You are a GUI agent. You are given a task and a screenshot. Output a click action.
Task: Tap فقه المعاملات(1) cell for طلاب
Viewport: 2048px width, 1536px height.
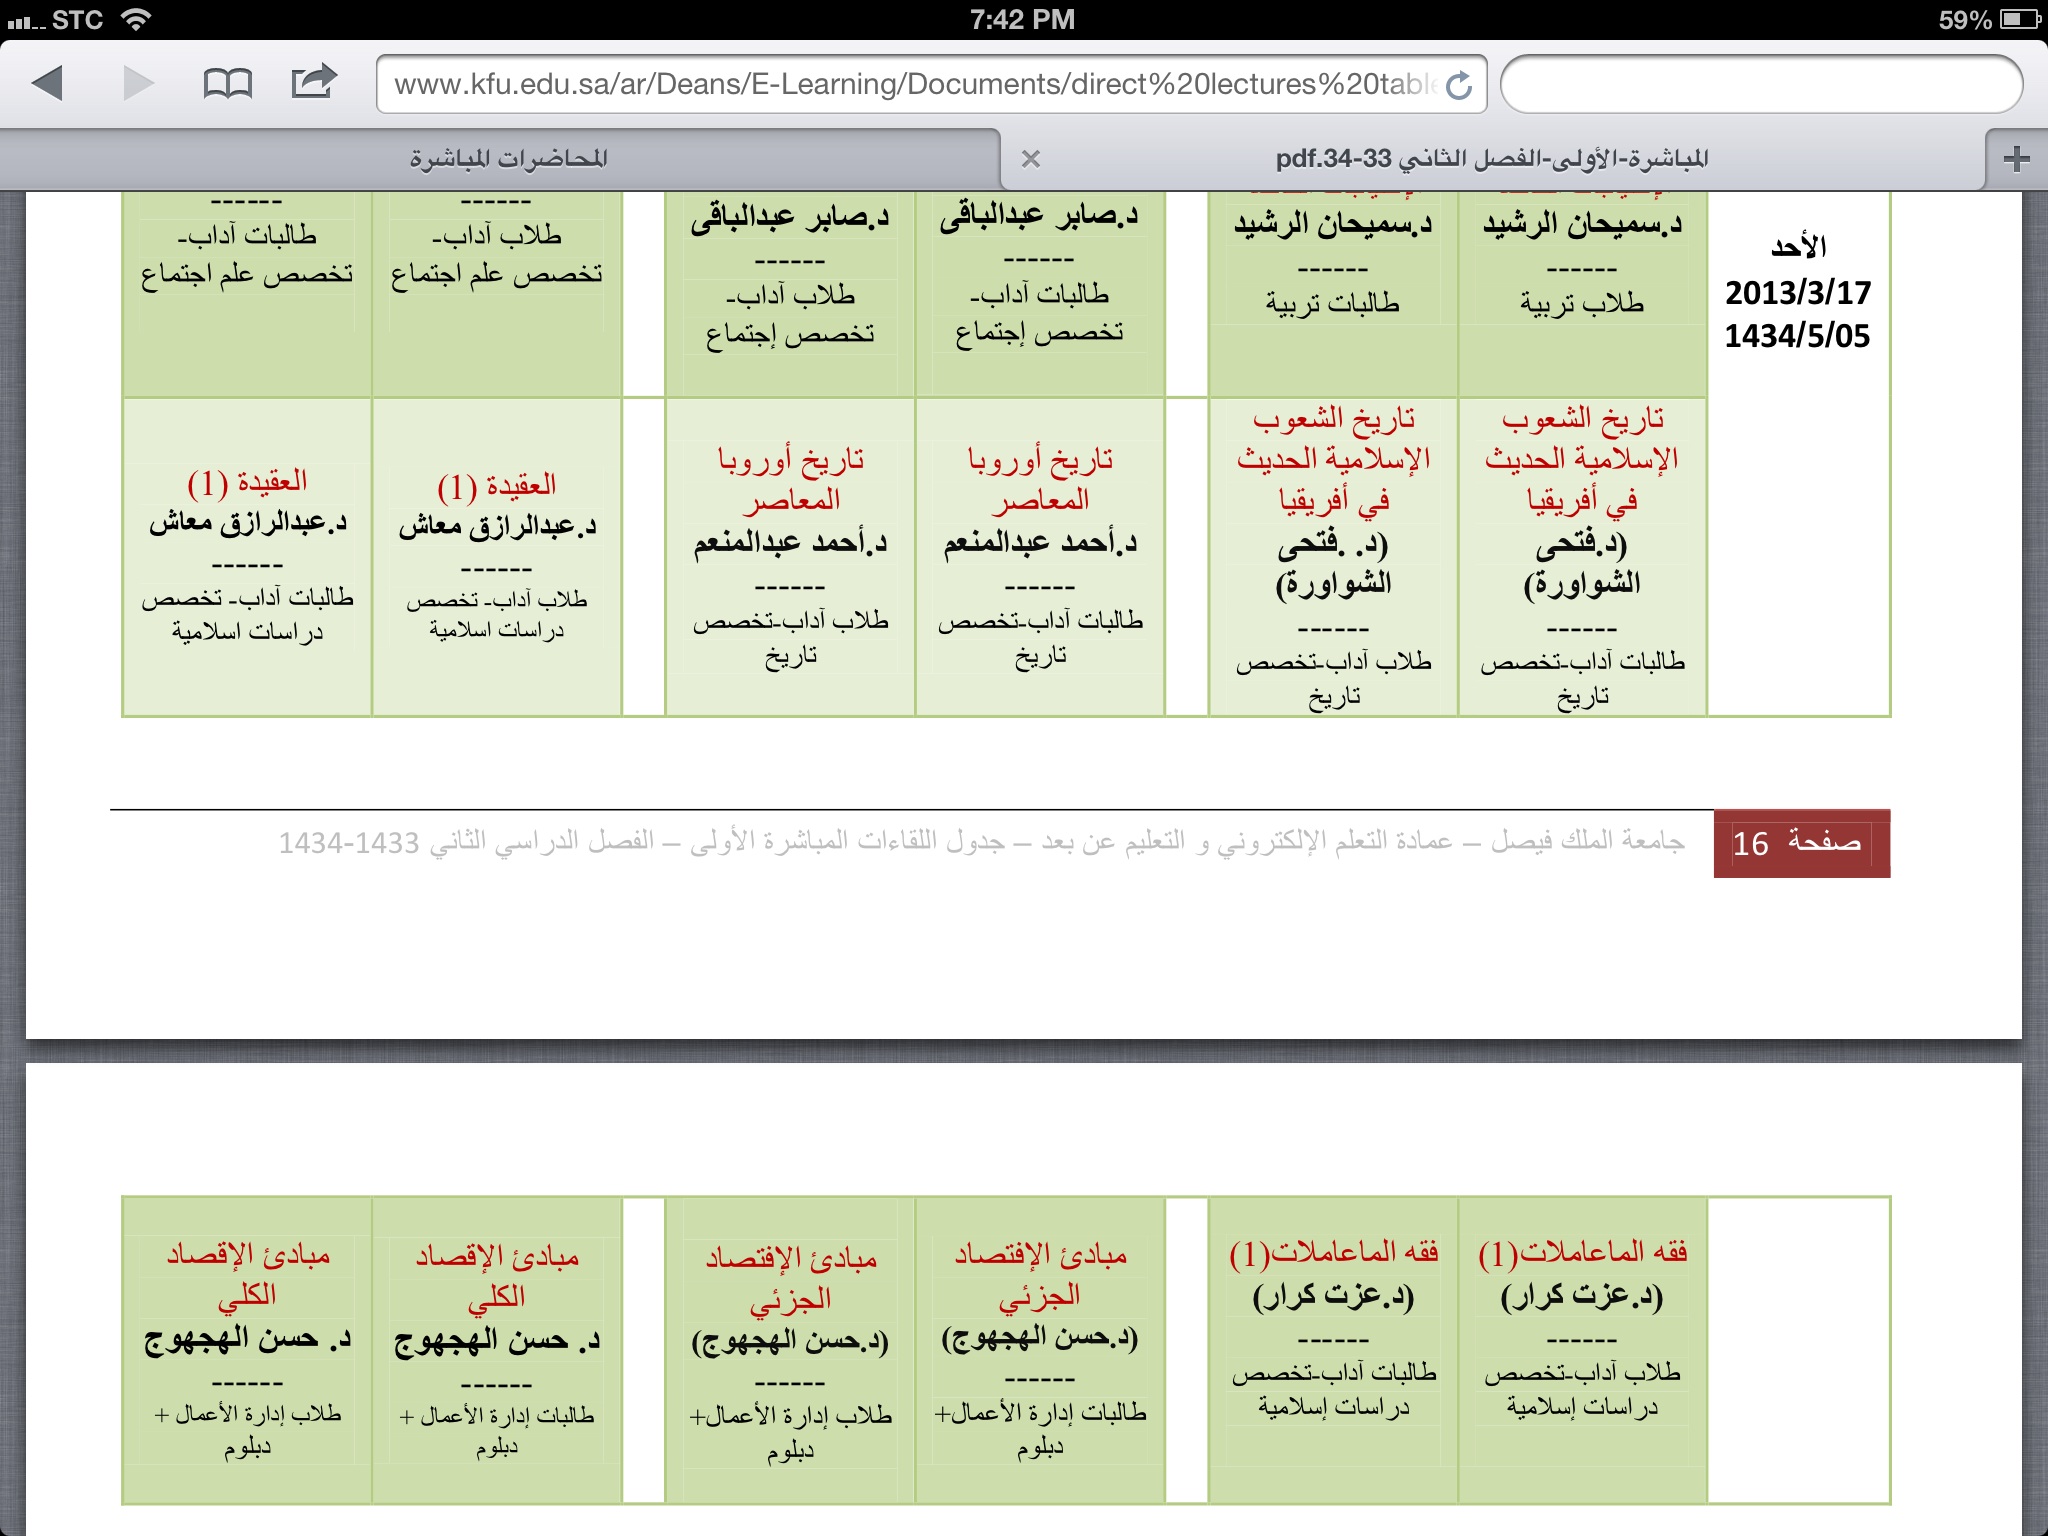point(1582,1350)
